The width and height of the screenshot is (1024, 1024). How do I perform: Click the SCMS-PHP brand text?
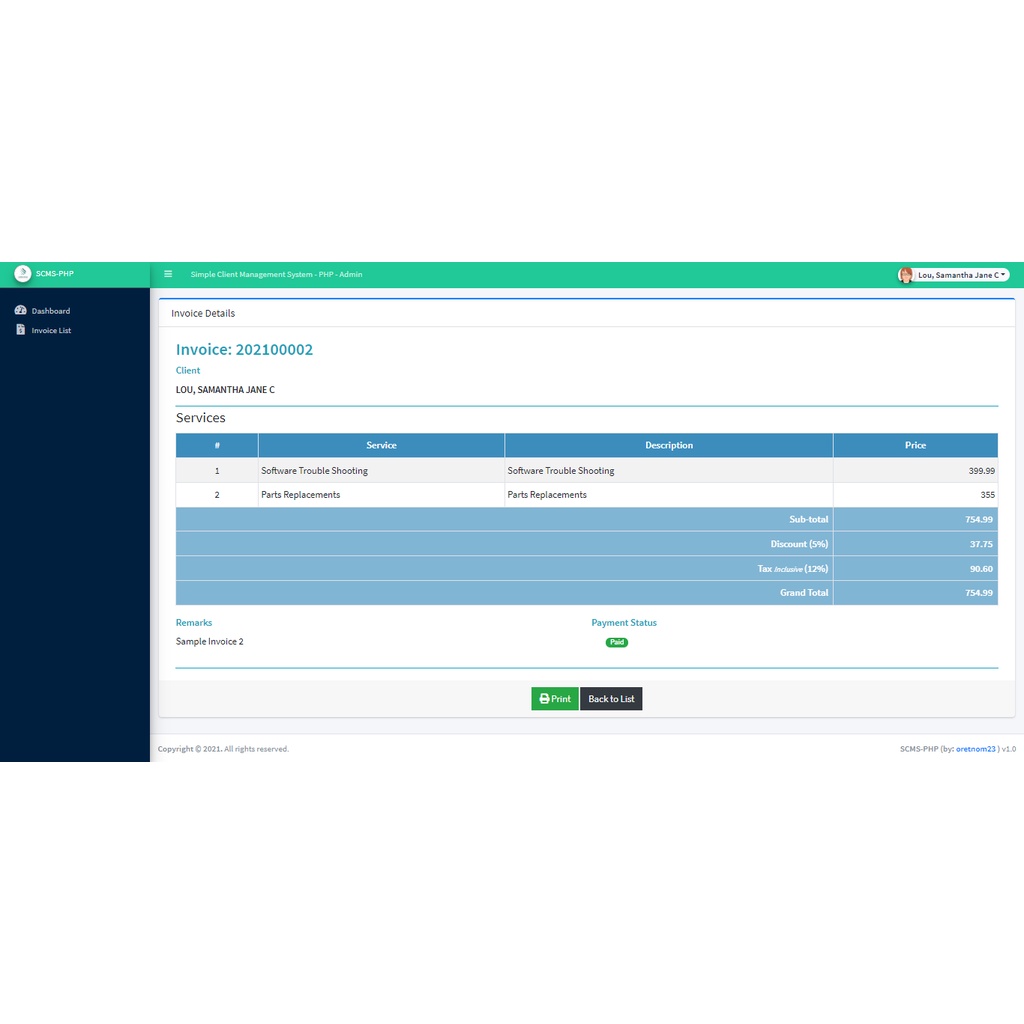(54, 274)
